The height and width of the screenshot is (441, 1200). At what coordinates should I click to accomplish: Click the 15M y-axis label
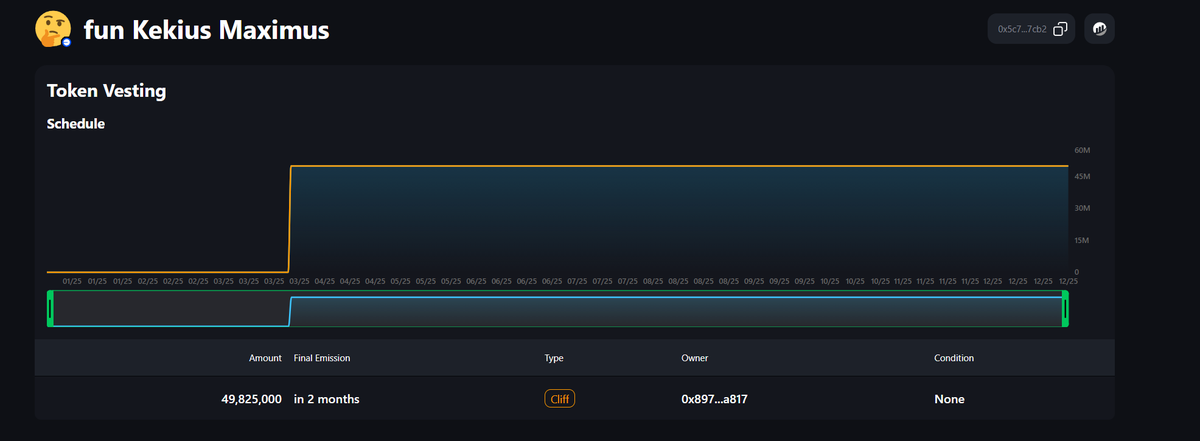(x=1082, y=240)
